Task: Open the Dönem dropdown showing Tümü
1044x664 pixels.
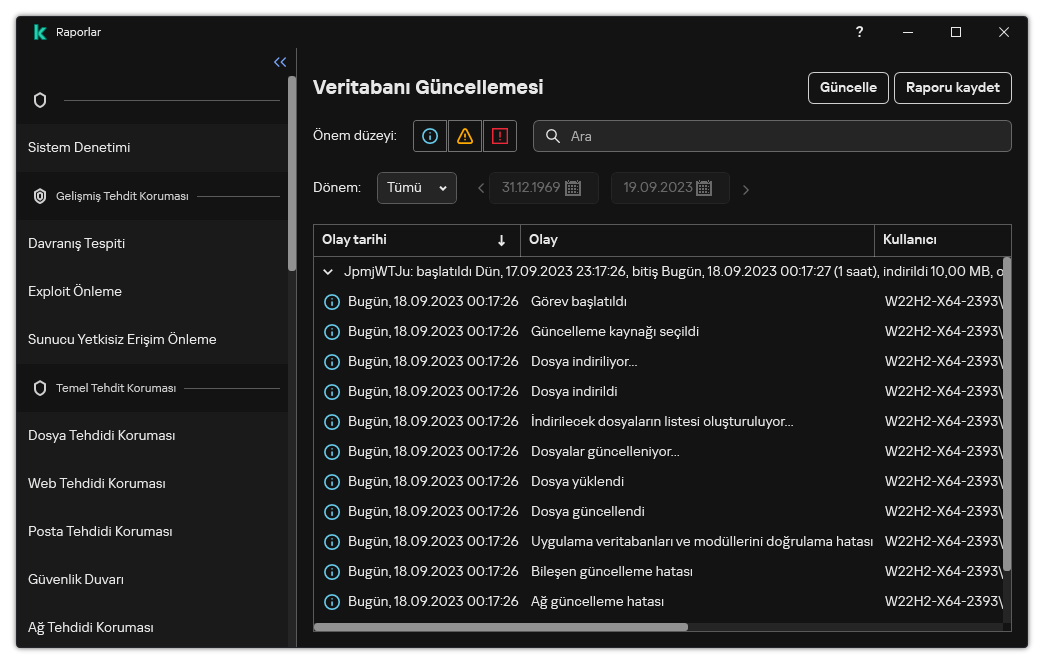Action: [417, 188]
